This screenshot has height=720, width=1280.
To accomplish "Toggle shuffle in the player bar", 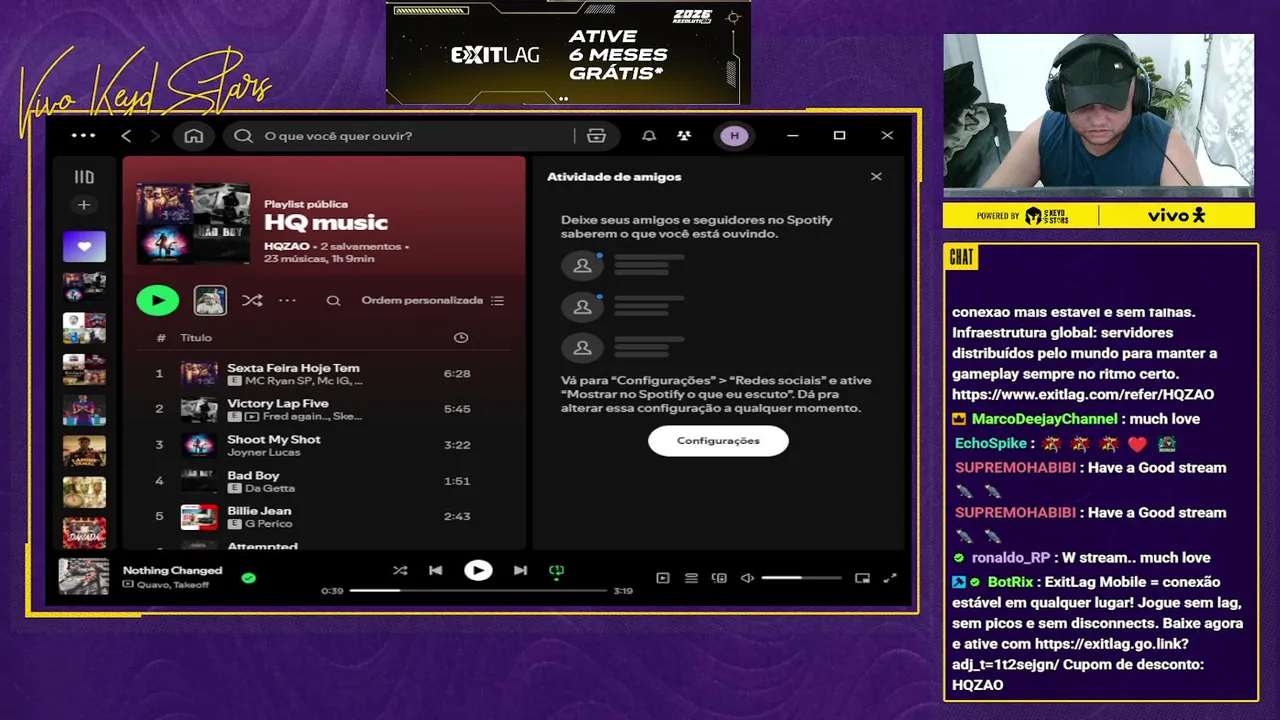I will coord(400,570).
